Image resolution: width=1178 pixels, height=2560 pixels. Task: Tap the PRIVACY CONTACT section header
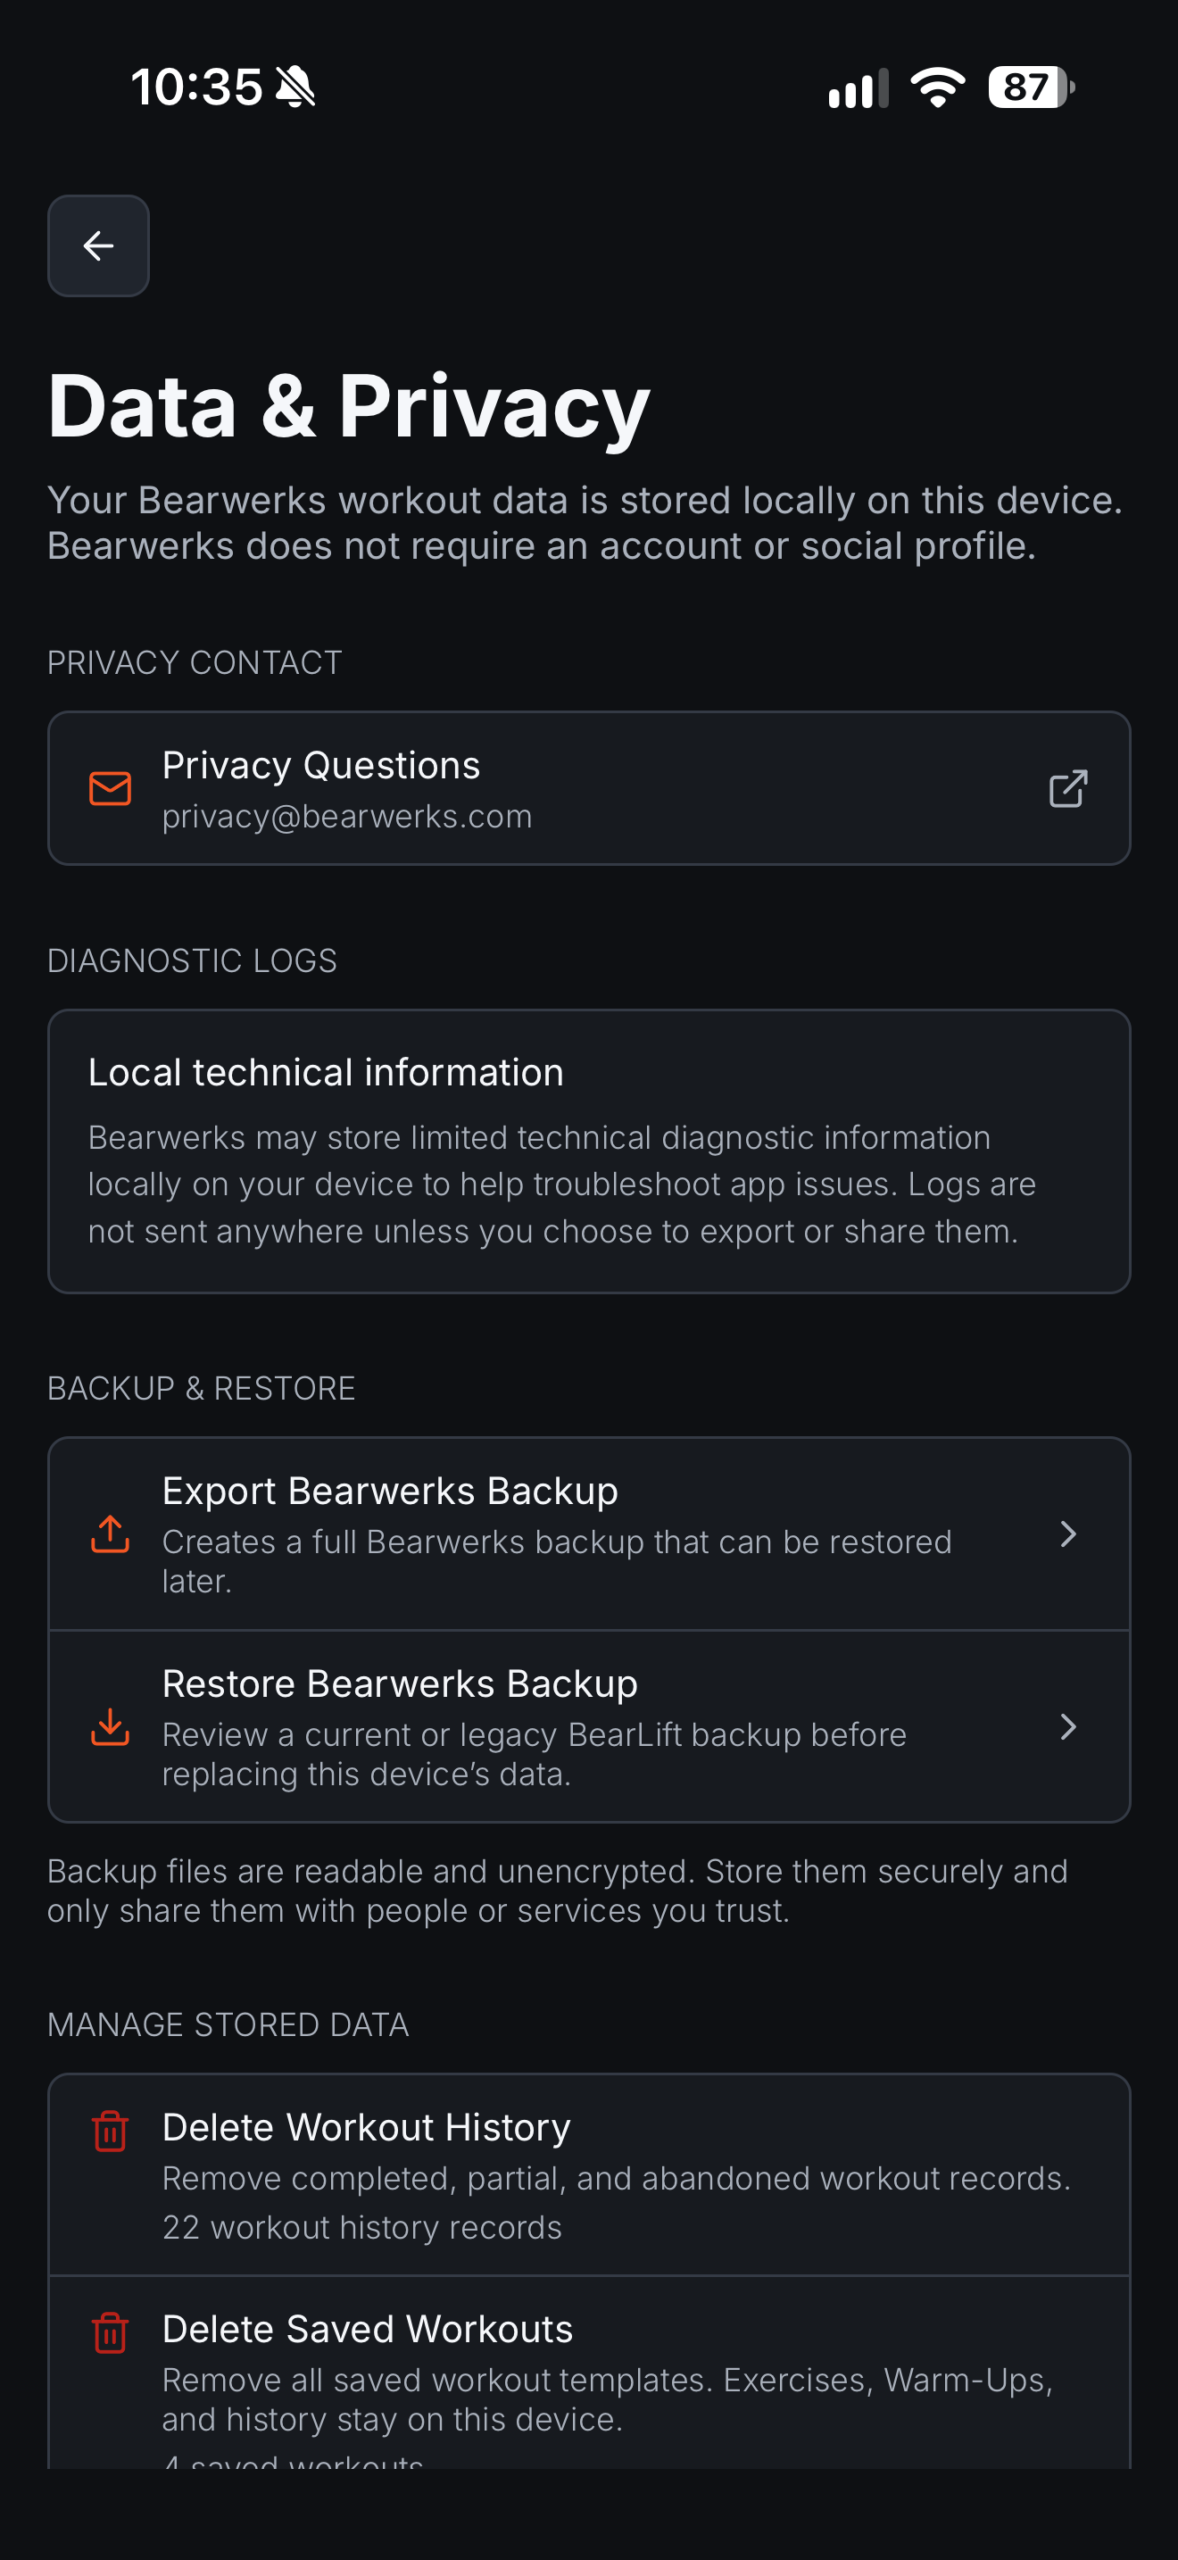point(195,662)
